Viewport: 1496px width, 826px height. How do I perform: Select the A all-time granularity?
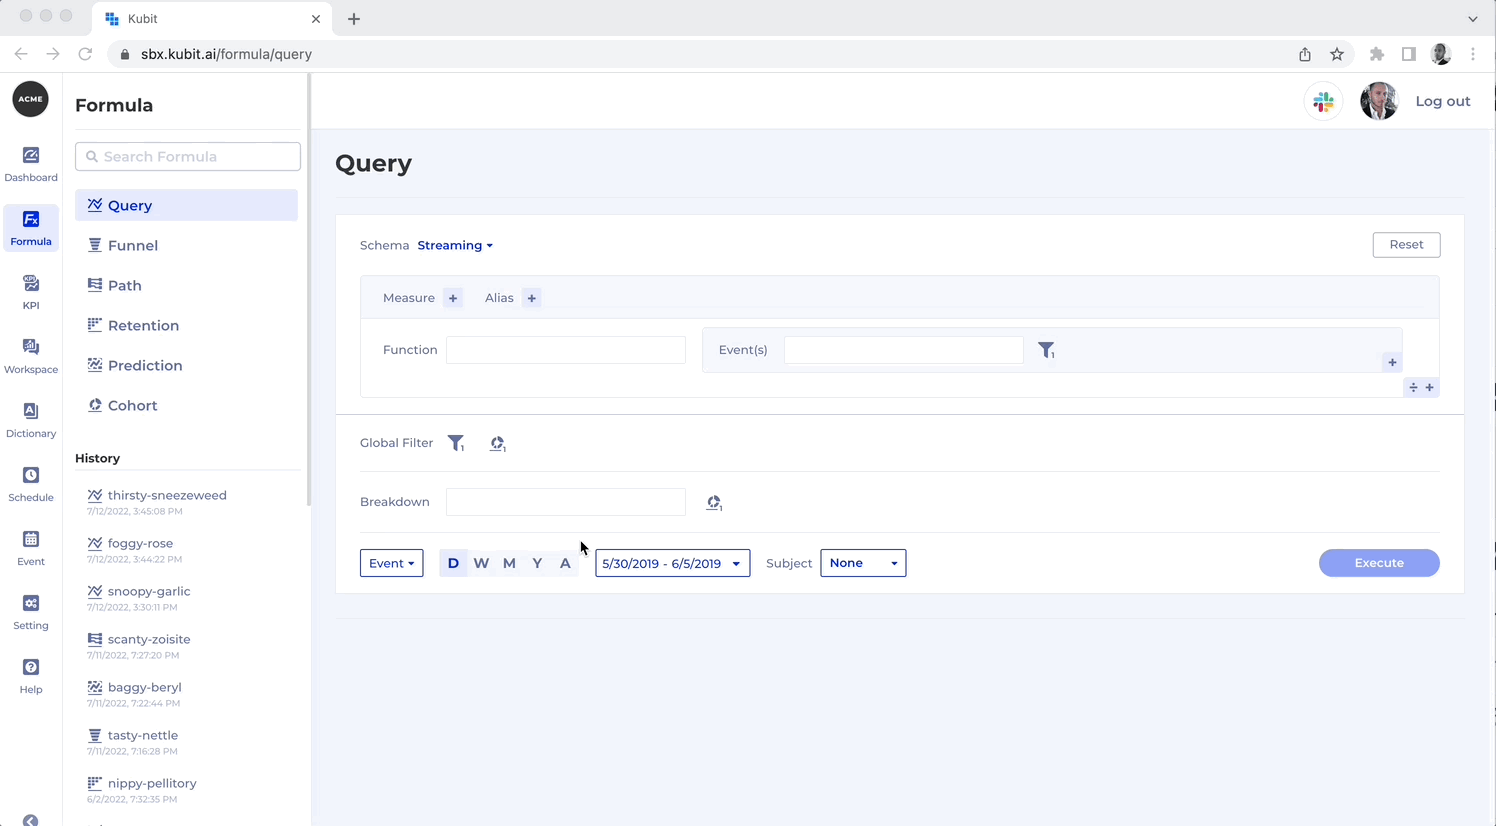[x=565, y=563]
